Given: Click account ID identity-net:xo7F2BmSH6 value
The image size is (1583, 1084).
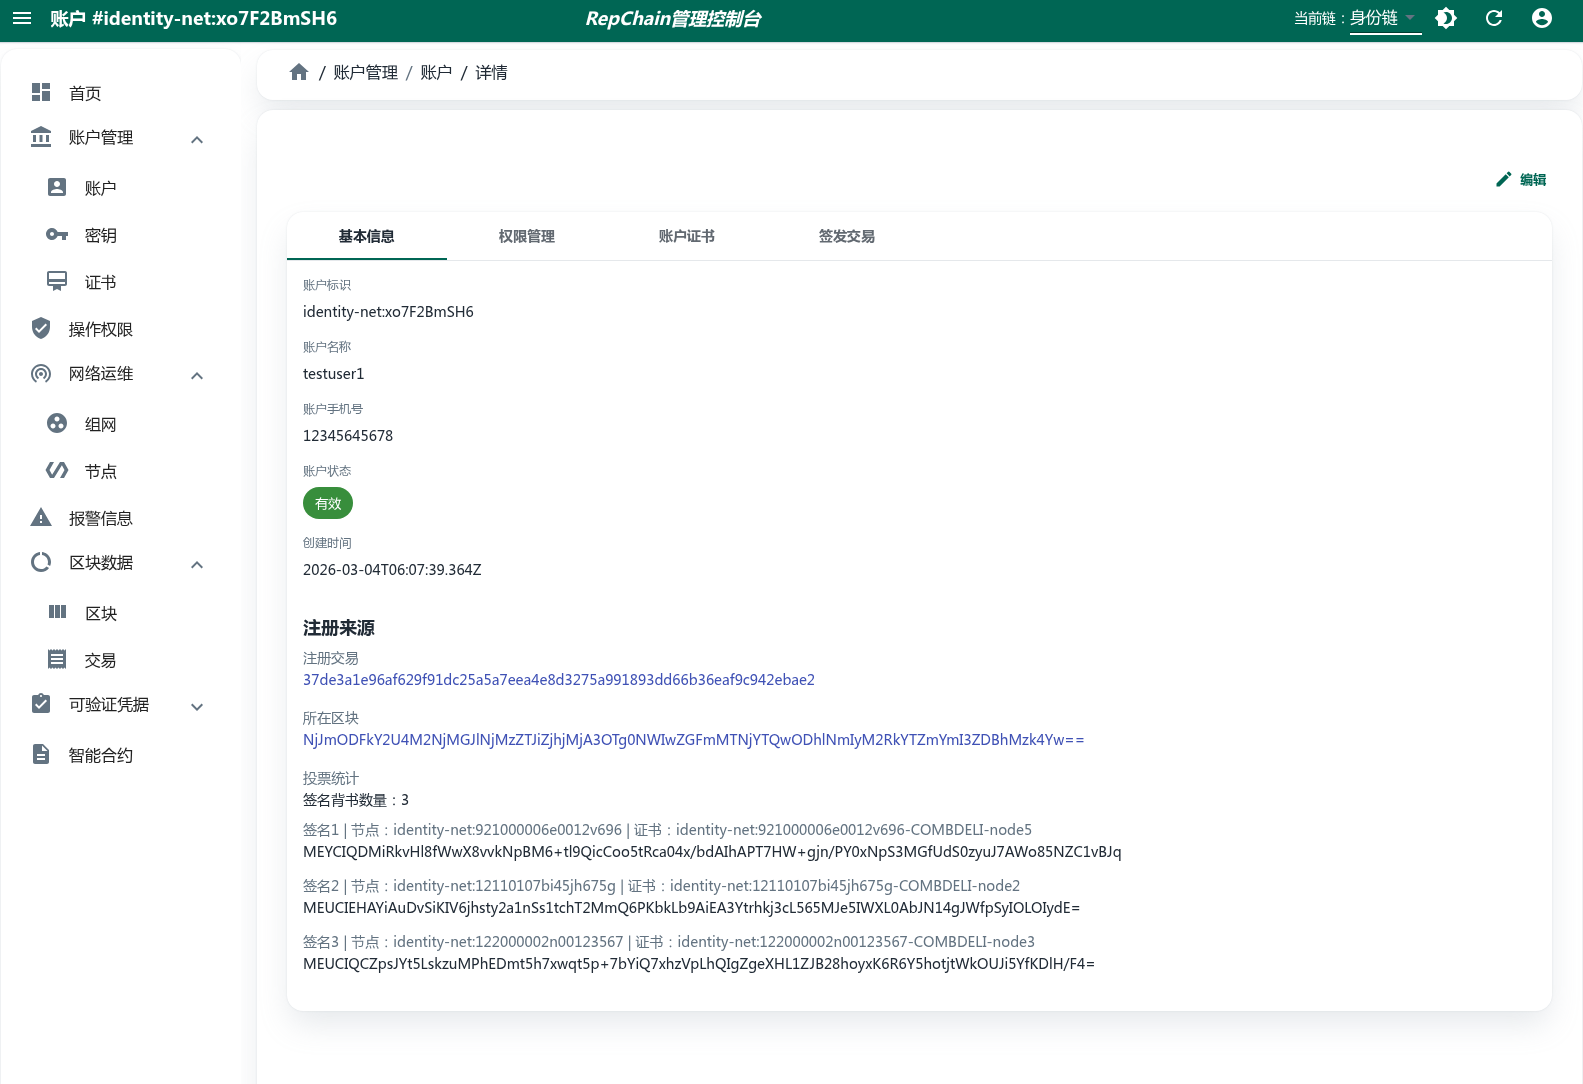Looking at the screenshot, I should click(388, 312).
